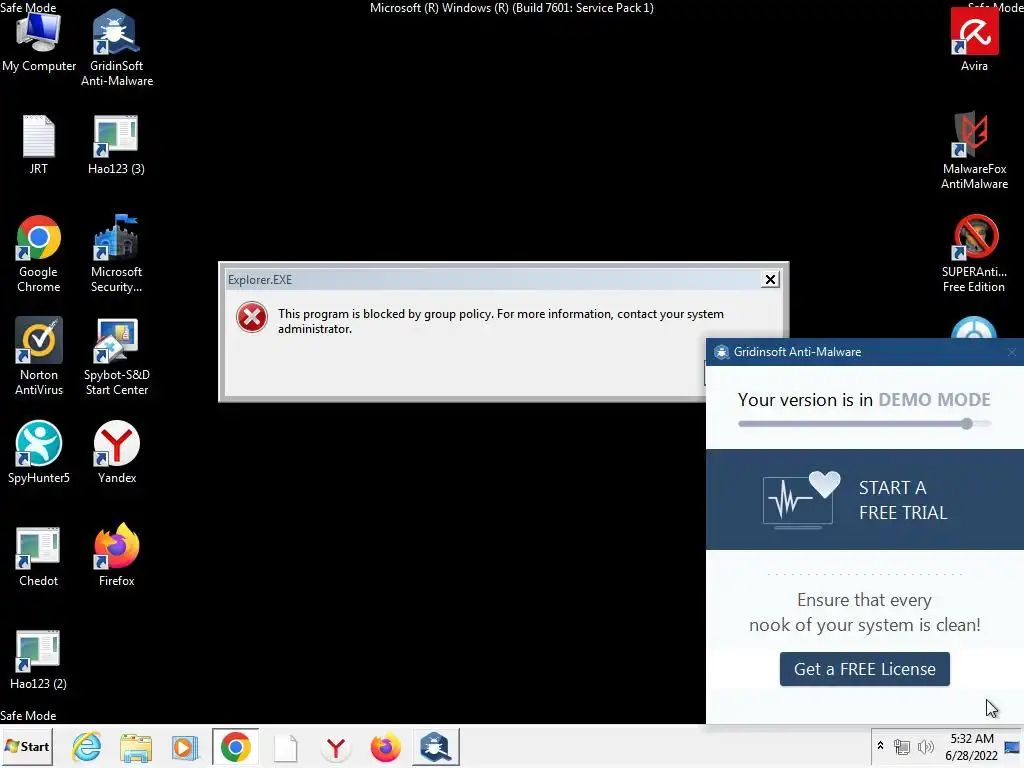Select partially hidden blue round desktop icon
The height and width of the screenshot is (768, 1024).
974,327
